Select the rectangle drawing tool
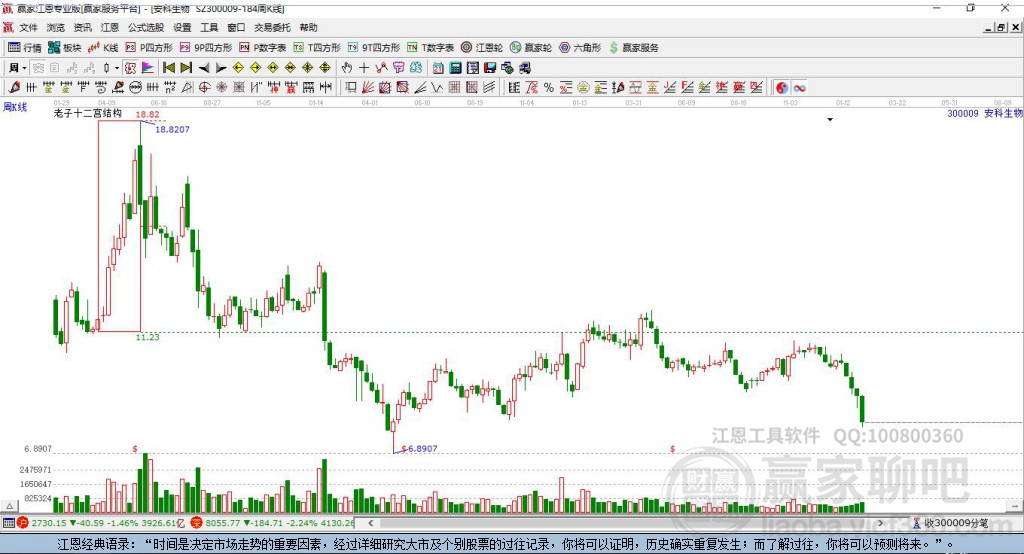Screen dimensions: 1024x554 350,88
